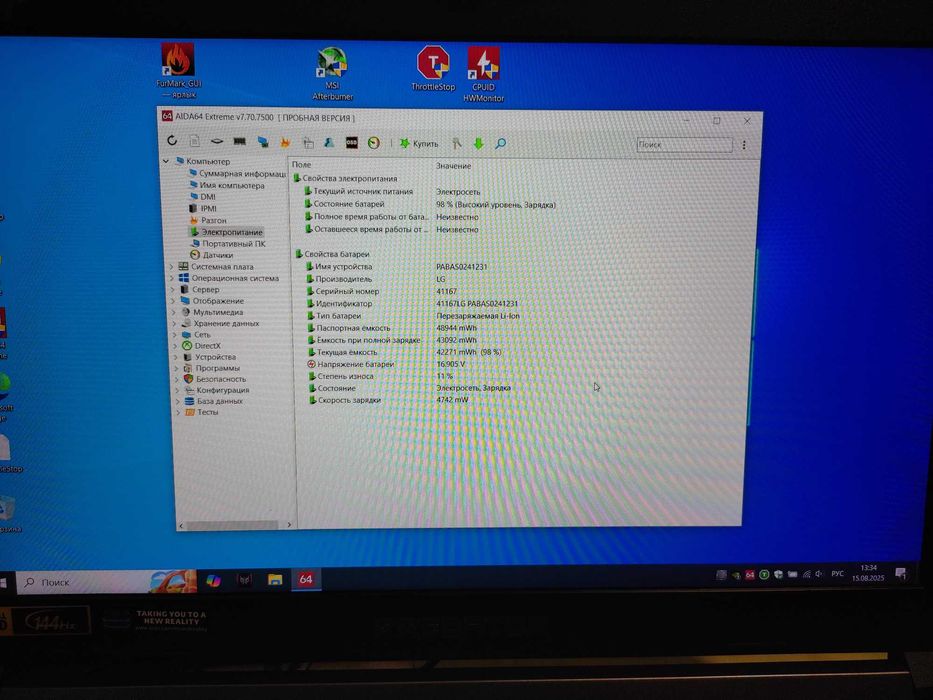933x700 pixels.
Task: Click the Поиск search field in AIDA64
Action: coord(684,144)
